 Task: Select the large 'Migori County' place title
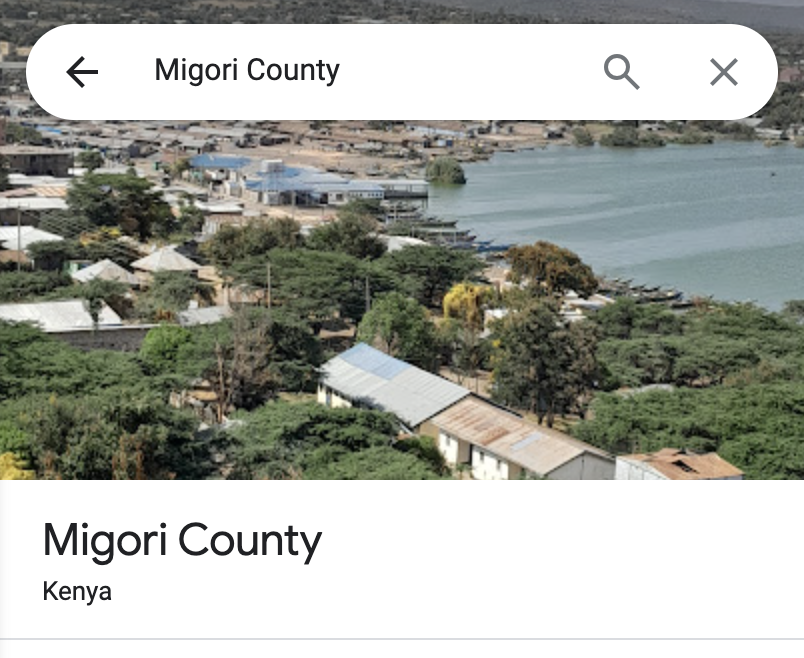click(x=183, y=541)
